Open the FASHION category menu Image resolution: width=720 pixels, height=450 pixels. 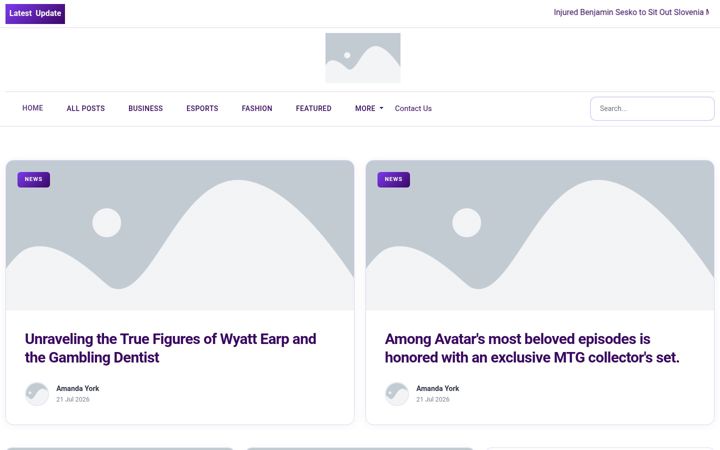257,108
